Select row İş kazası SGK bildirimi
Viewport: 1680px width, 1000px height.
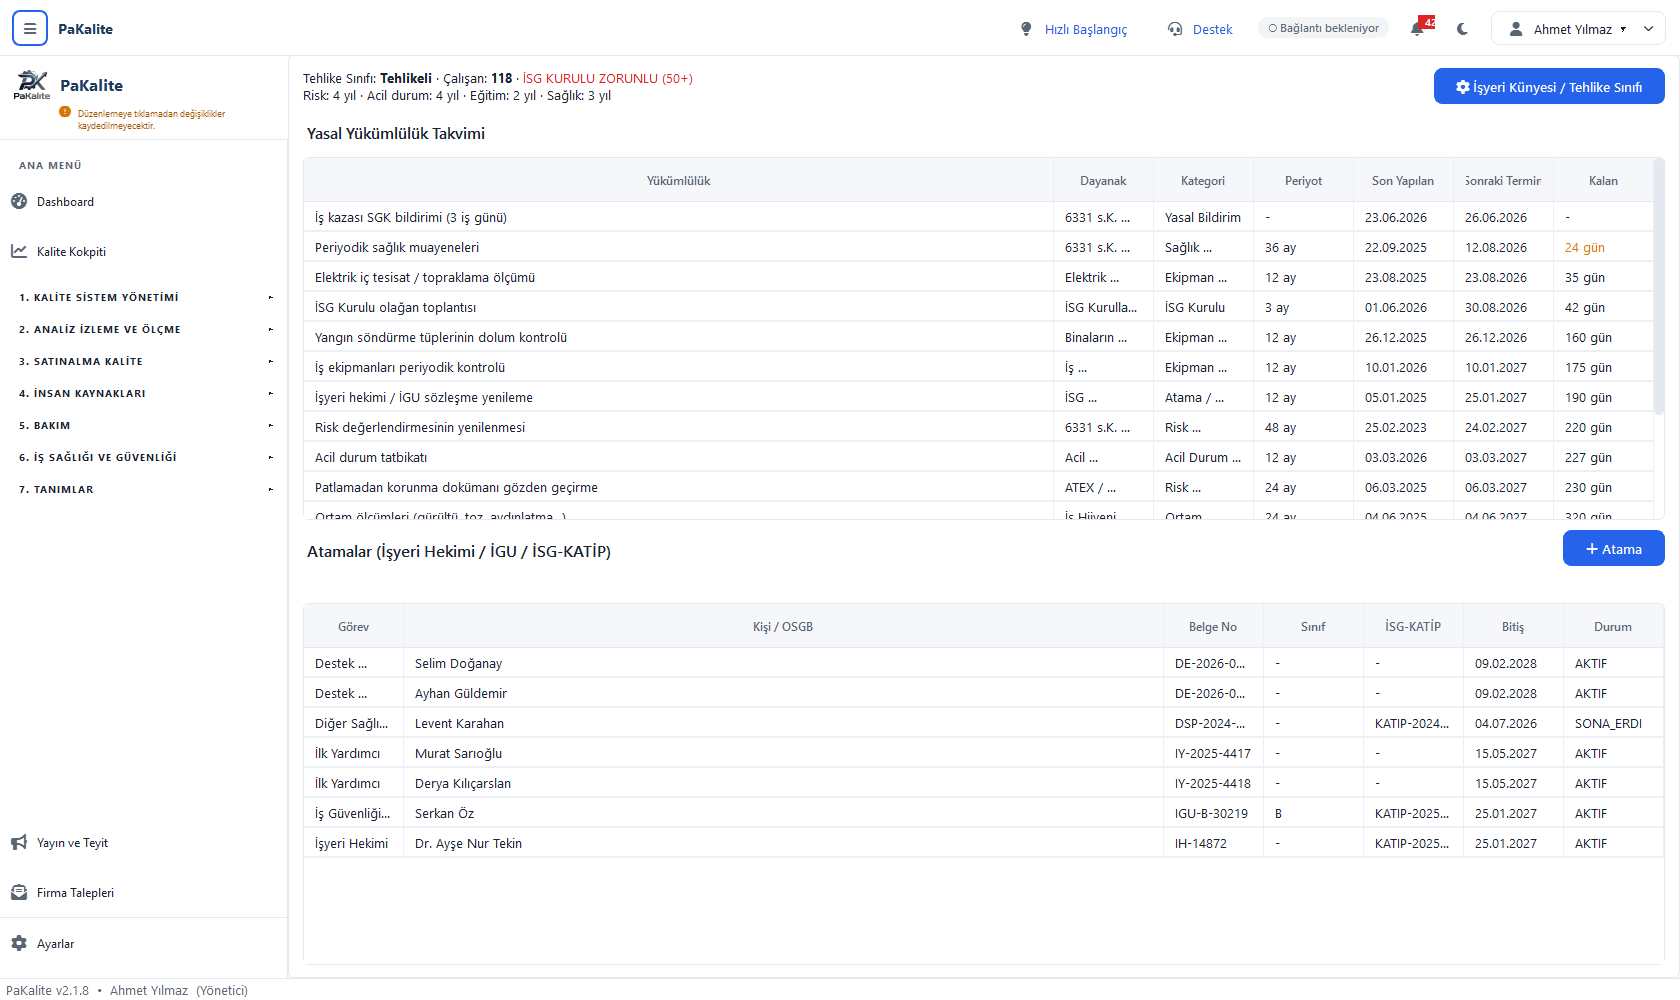(x=978, y=217)
